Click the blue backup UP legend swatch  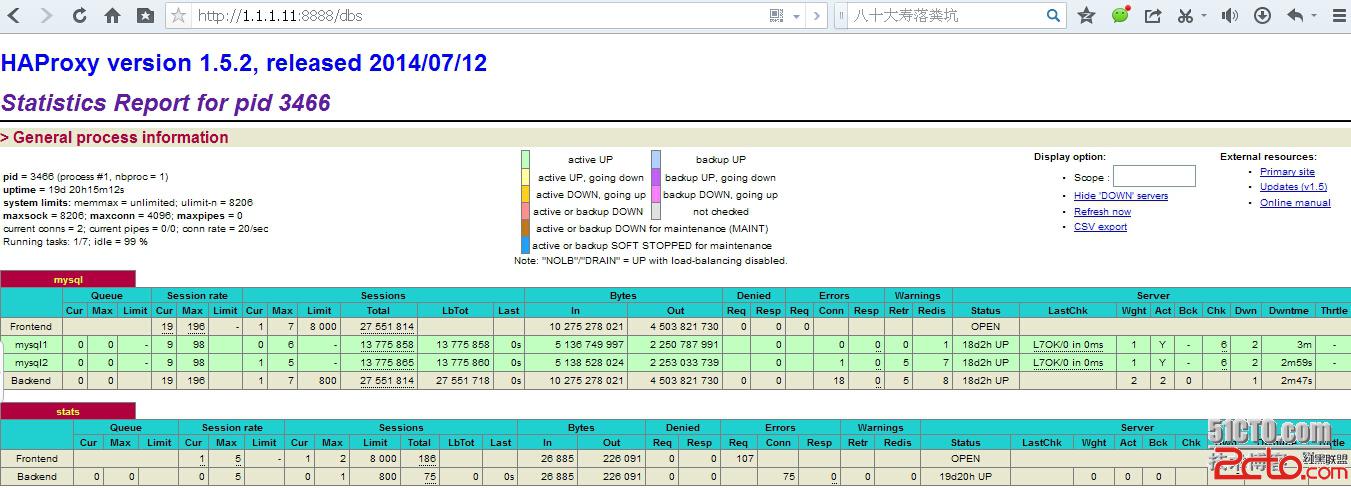[656, 160]
